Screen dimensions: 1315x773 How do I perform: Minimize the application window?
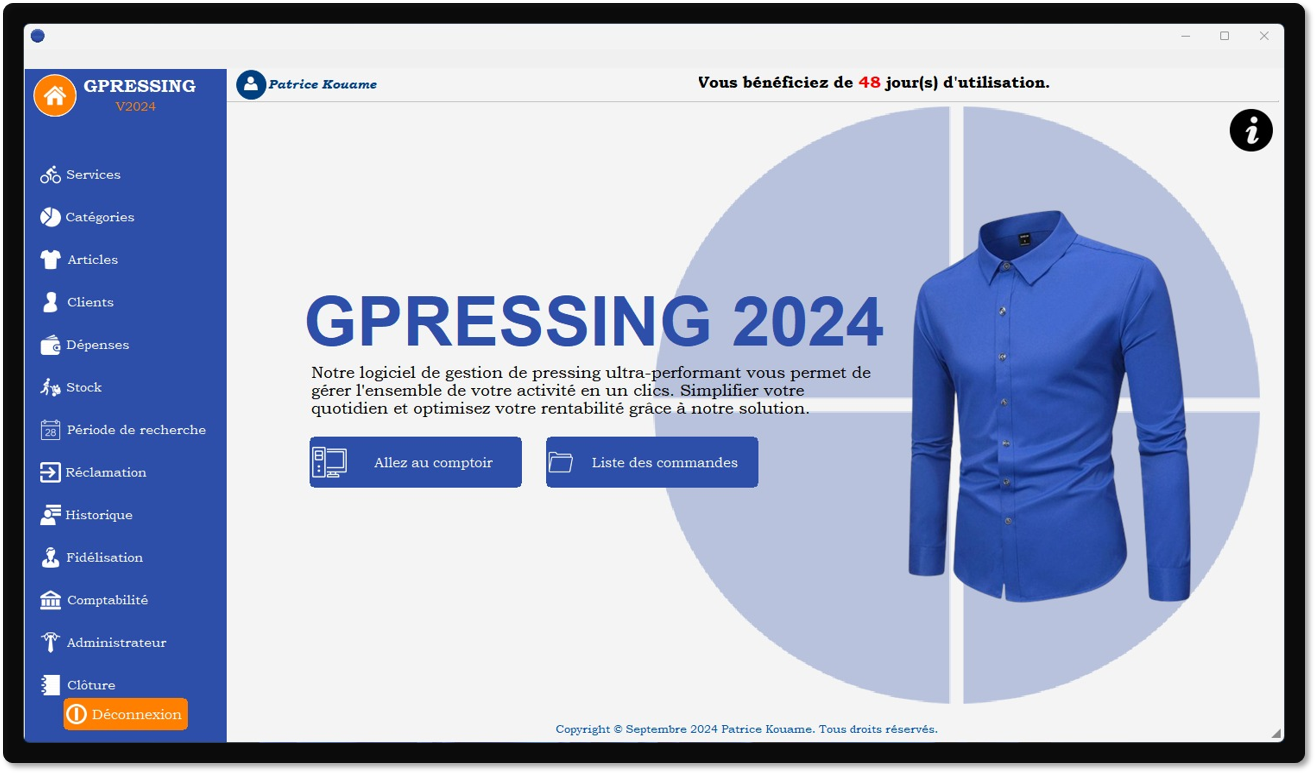[x=1185, y=36]
